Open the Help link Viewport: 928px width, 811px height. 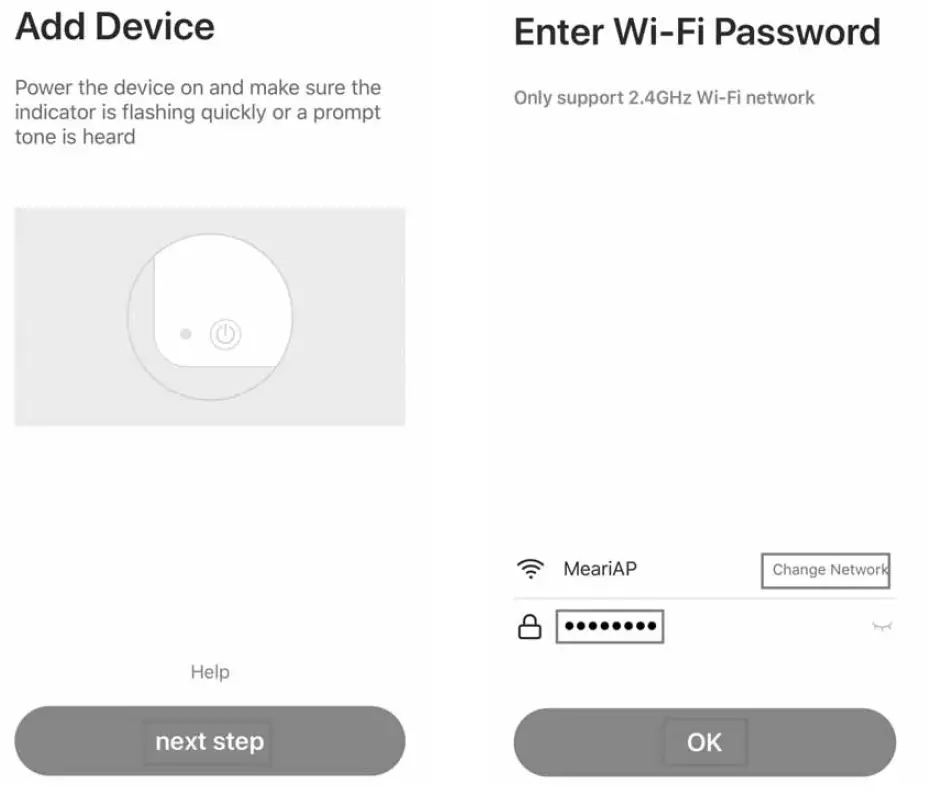(209, 671)
